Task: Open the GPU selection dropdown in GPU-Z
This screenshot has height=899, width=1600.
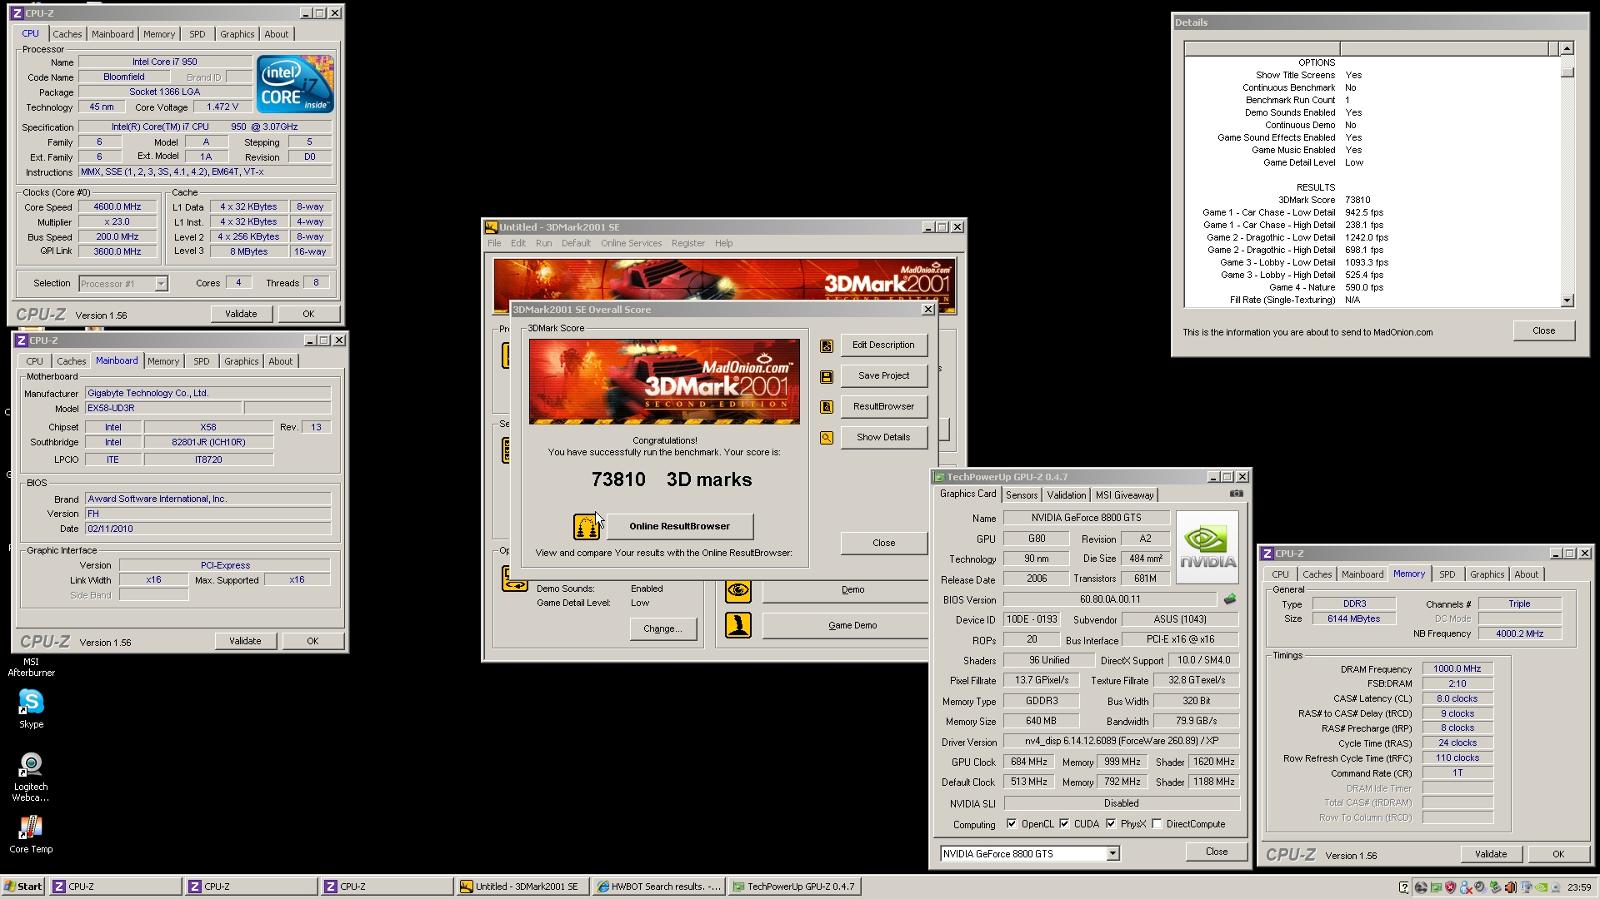Action: (1112, 854)
